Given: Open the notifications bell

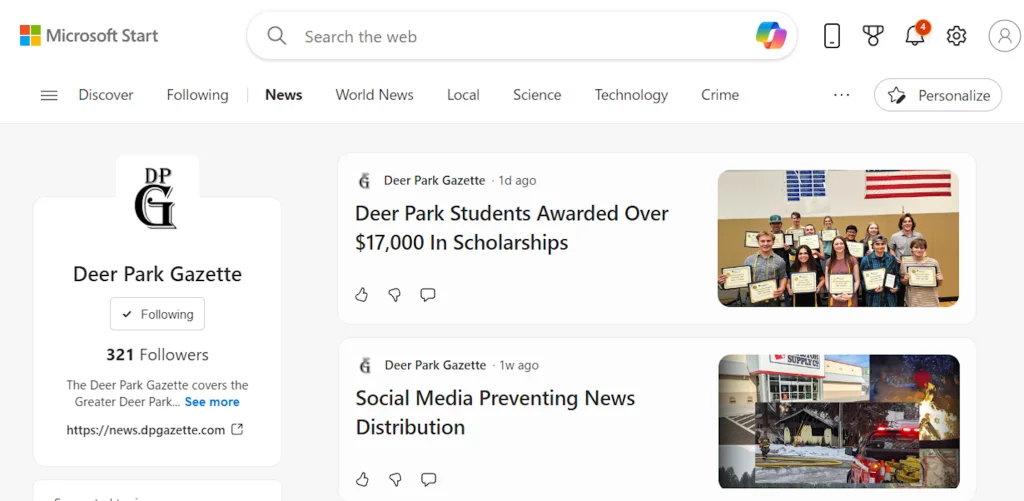Looking at the screenshot, I should click(x=914, y=36).
